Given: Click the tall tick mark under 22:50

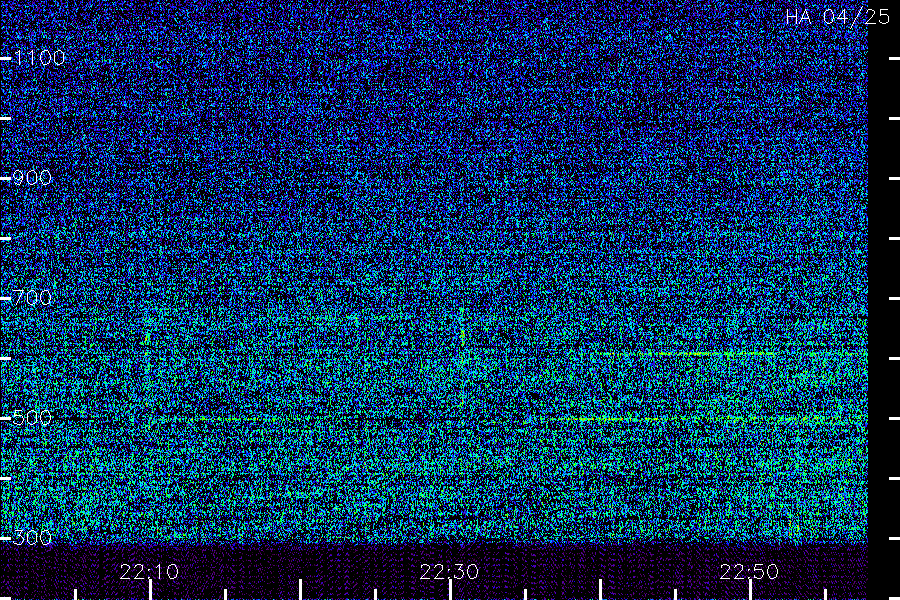Looking at the screenshot, I should click(750, 590).
